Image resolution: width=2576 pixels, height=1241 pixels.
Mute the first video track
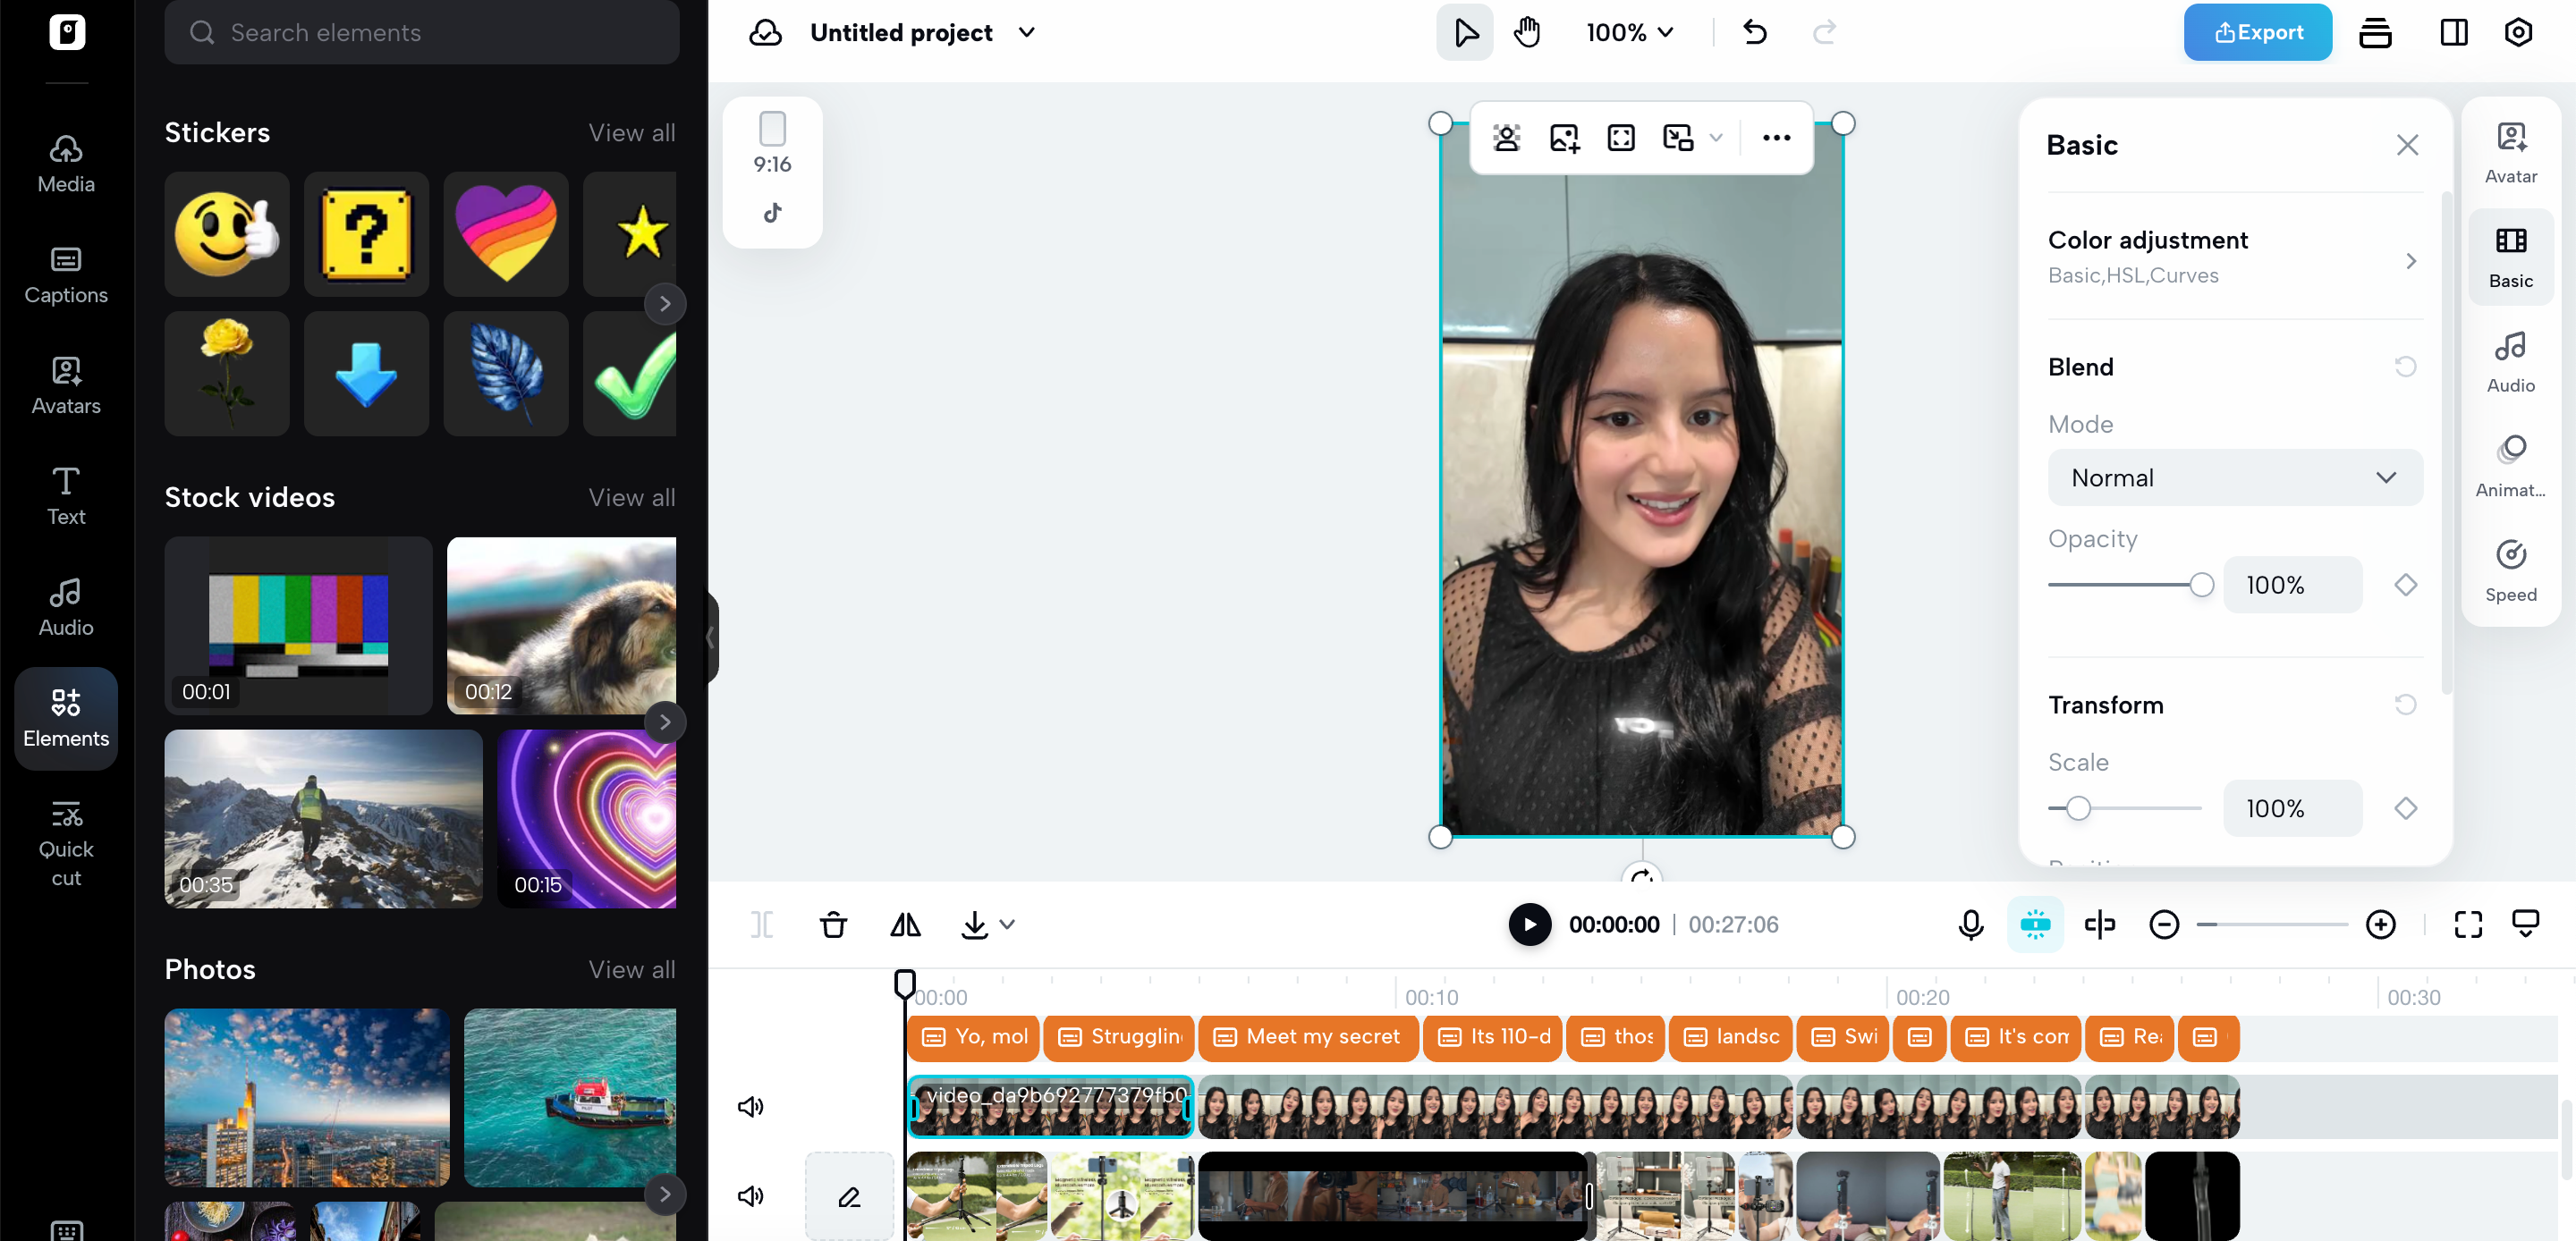pyautogui.click(x=750, y=1107)
